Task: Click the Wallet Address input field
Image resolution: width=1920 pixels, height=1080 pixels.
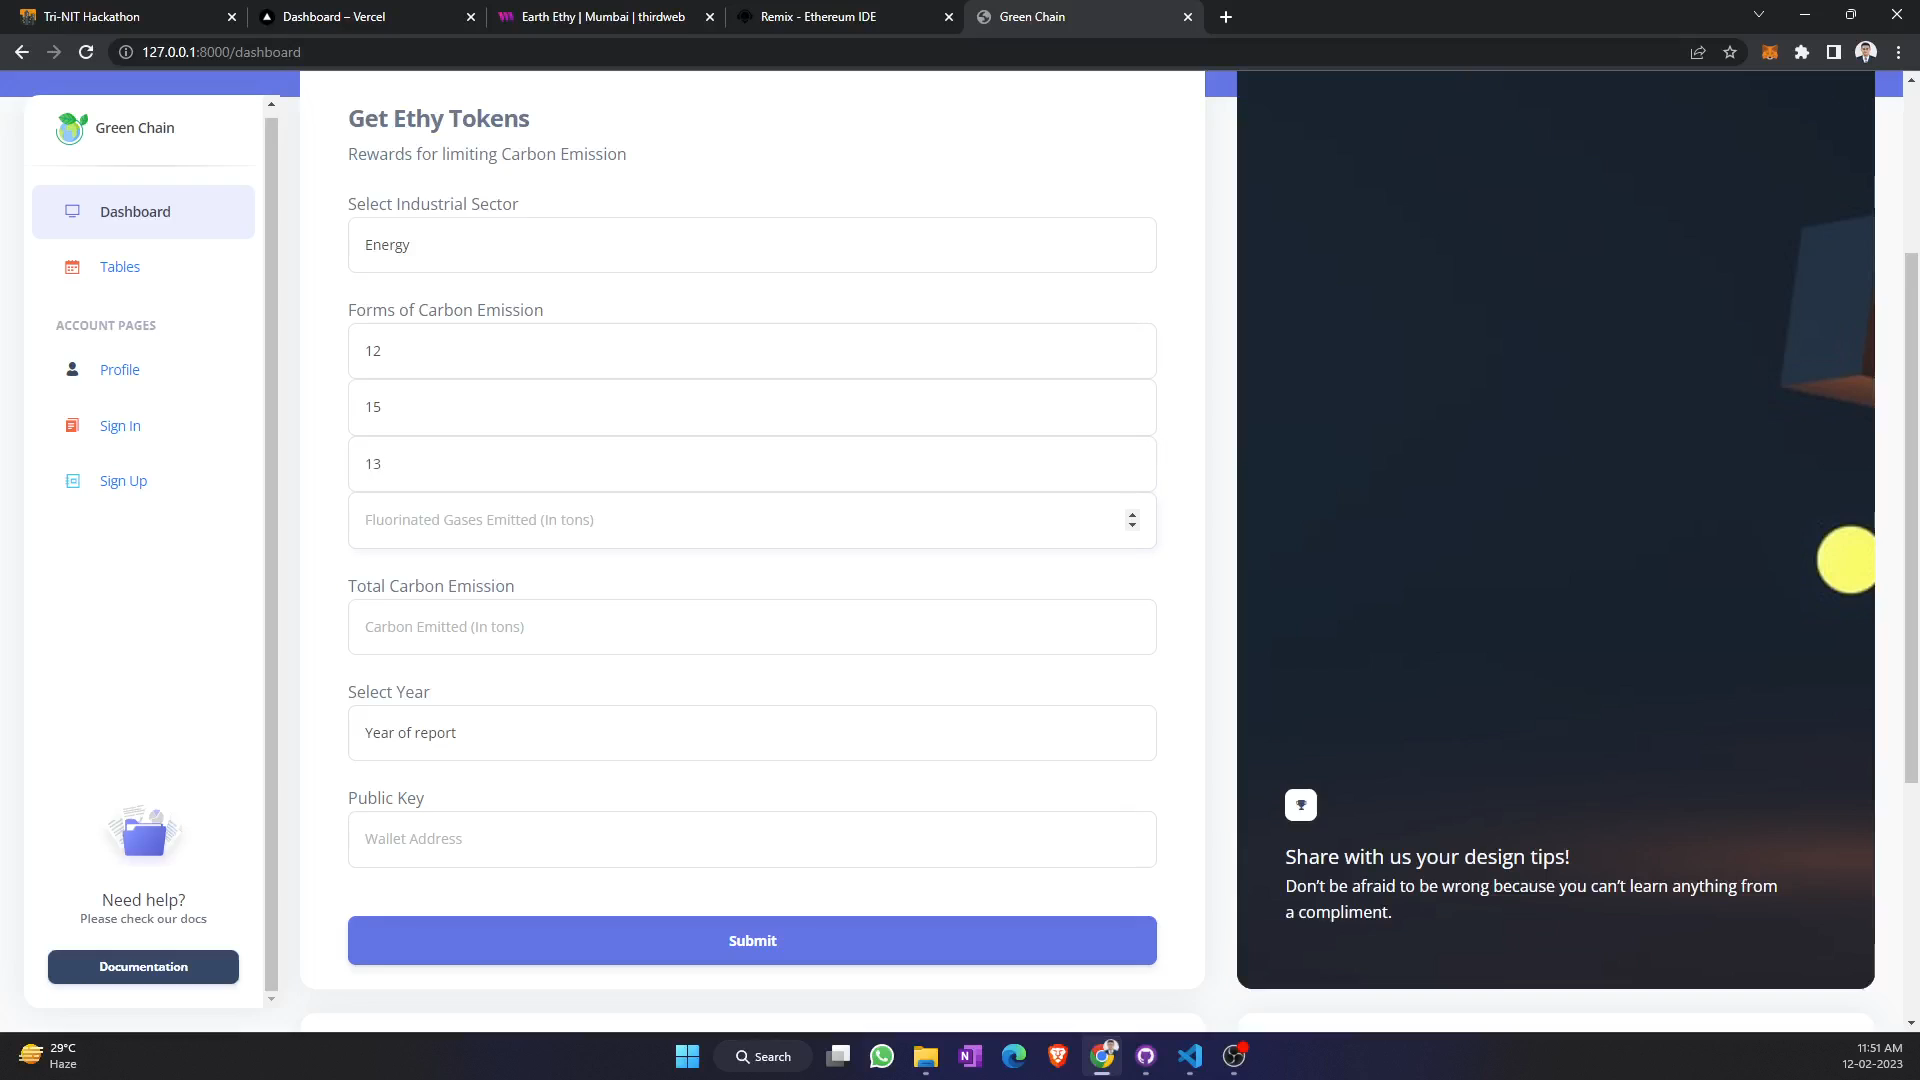Action: 752,839
